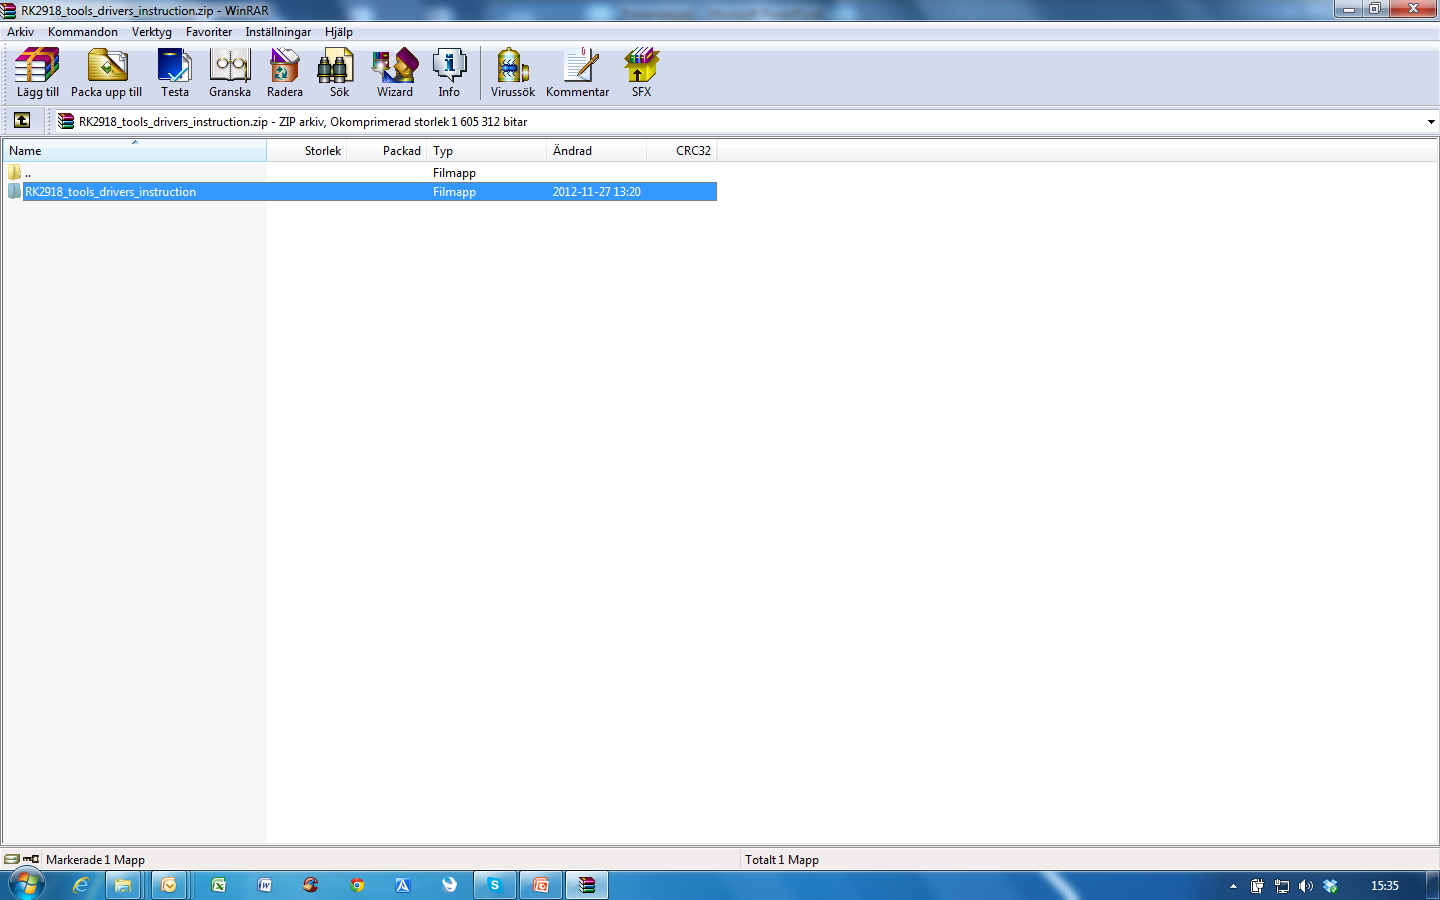
Task: Open CCleaner from the taskbar
Action: coord(311,885)
